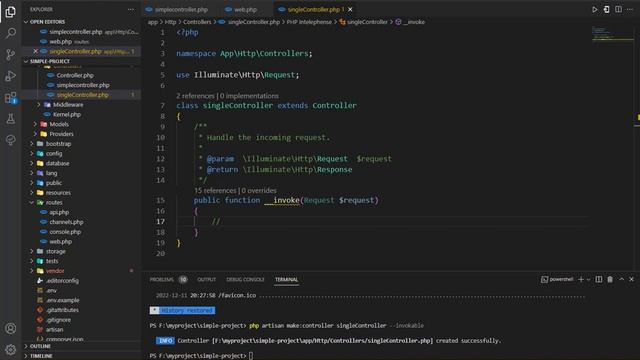
Task: Open the .env.example file
Action: tap(62, 300)
